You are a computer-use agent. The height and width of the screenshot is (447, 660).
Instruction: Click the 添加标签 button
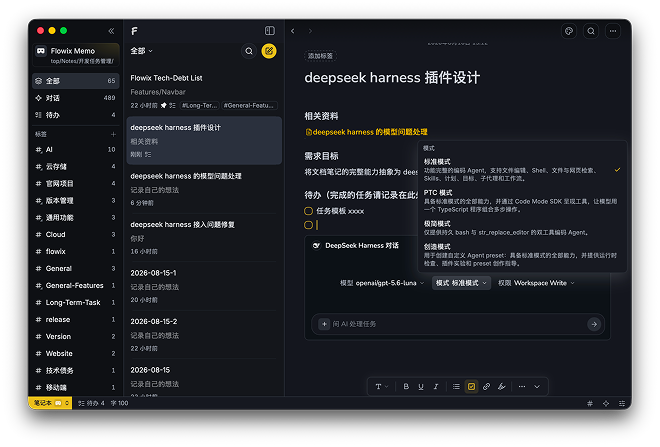point(320,56)
